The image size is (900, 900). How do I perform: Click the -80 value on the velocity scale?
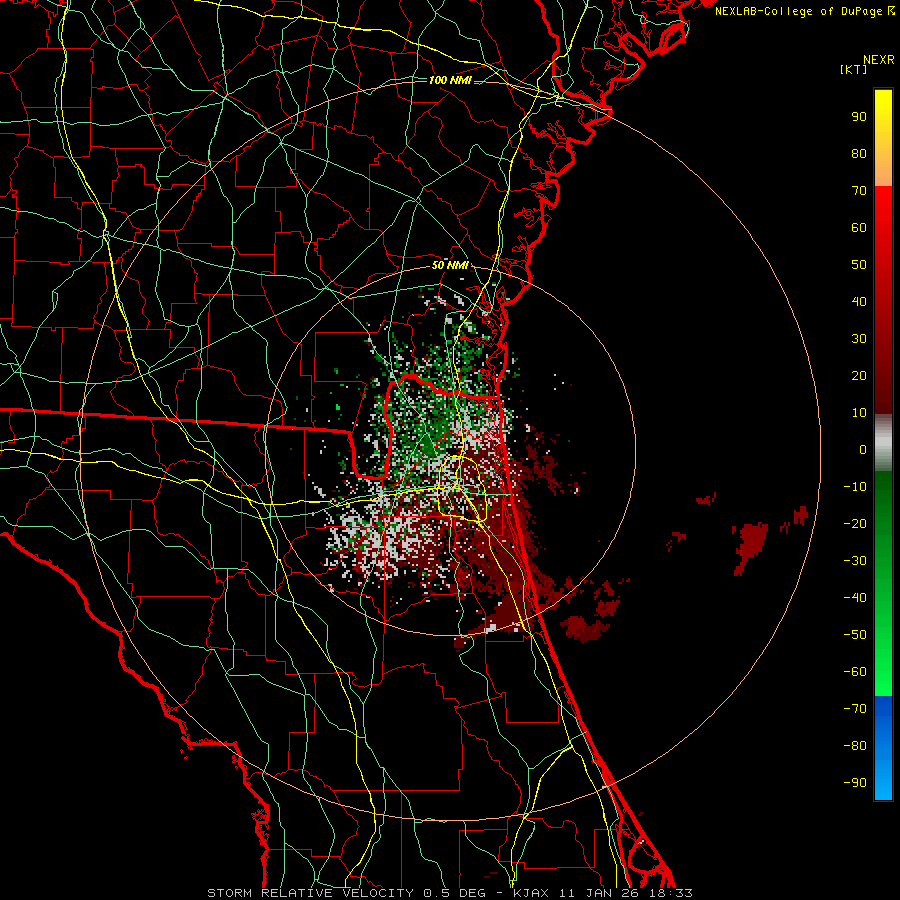855,746
